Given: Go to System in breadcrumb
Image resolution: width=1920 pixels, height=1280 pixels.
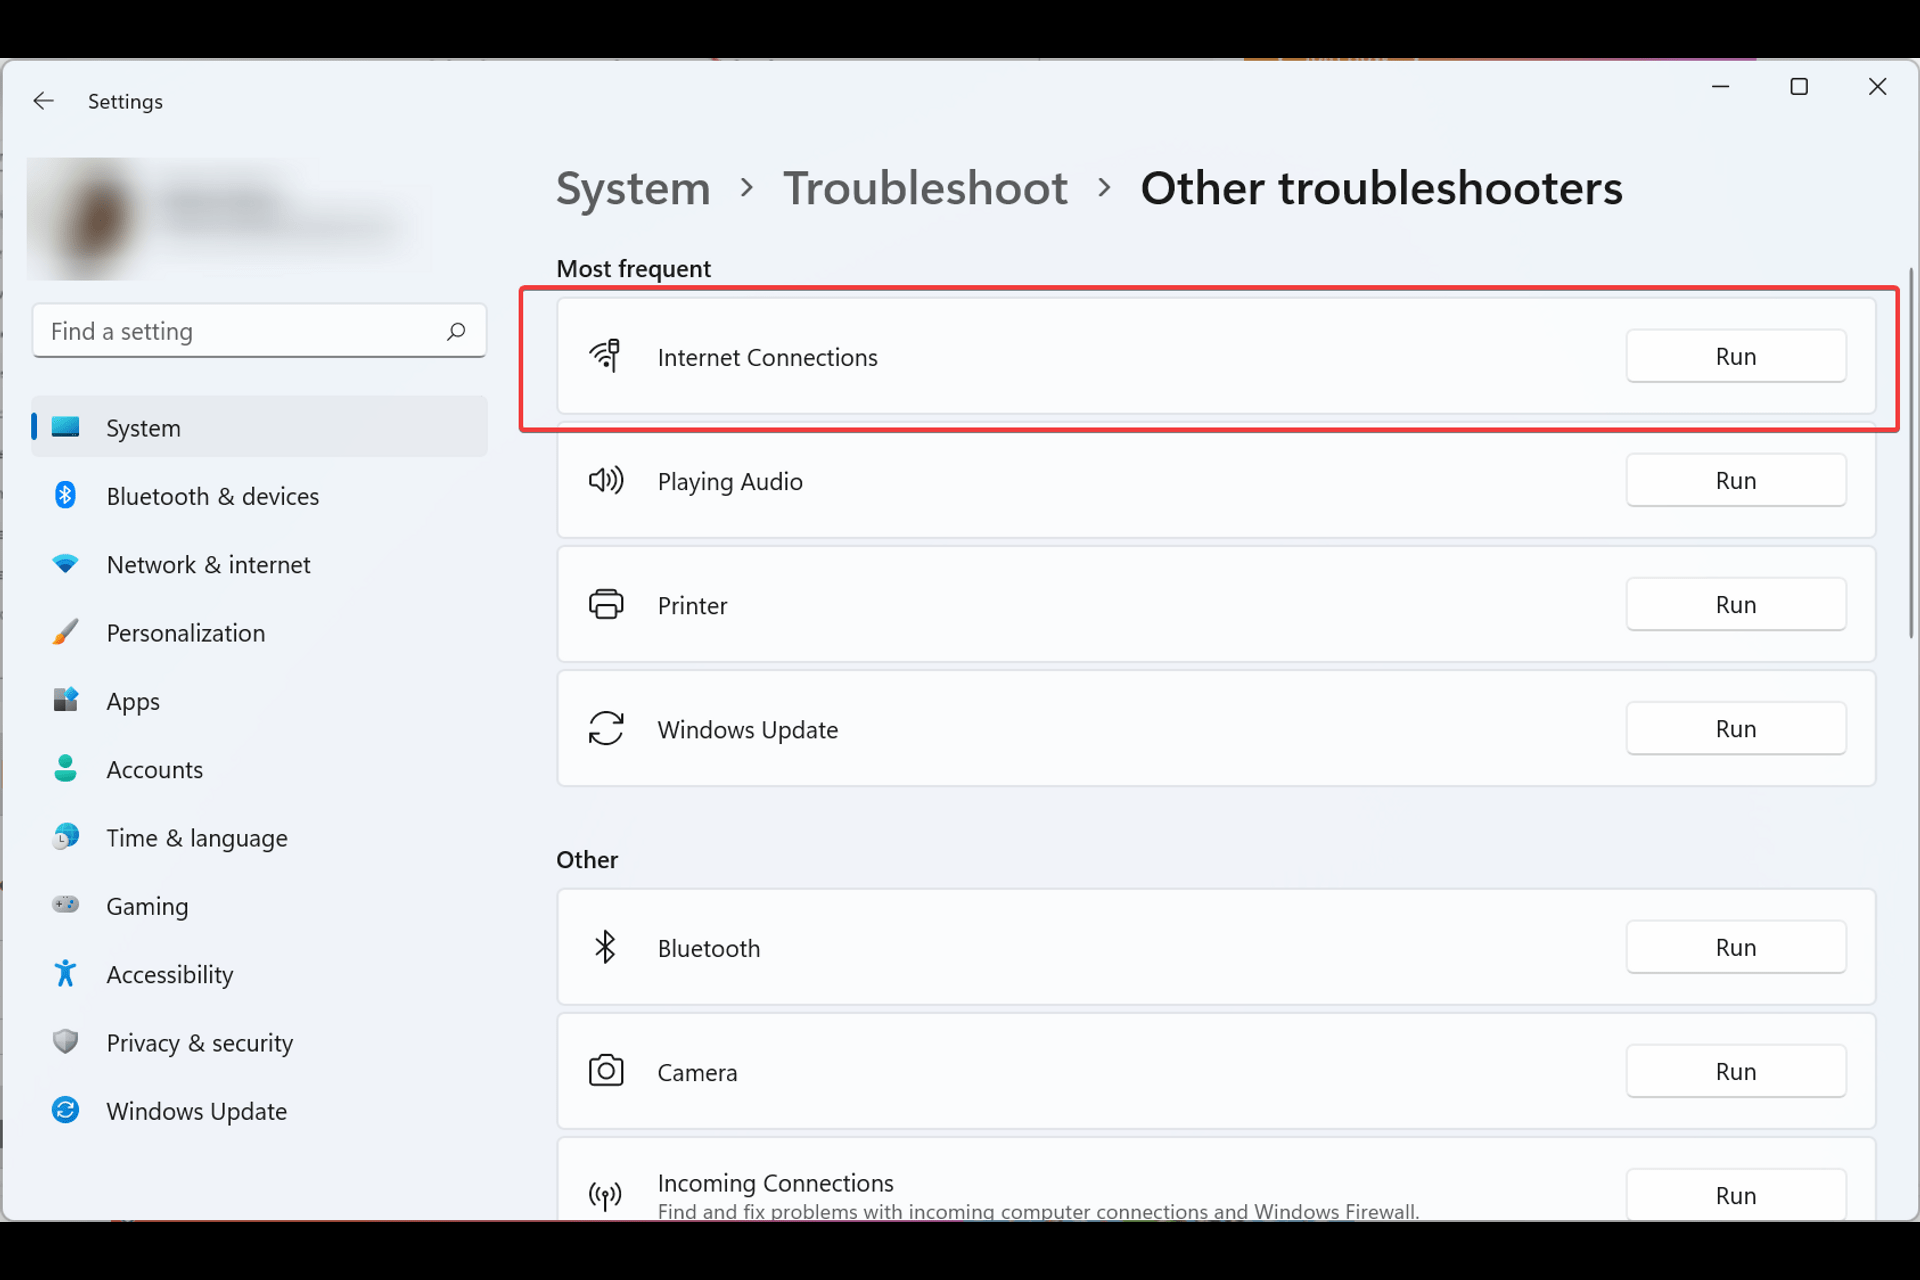Looking at the screenshot, I should pos(633,188).
